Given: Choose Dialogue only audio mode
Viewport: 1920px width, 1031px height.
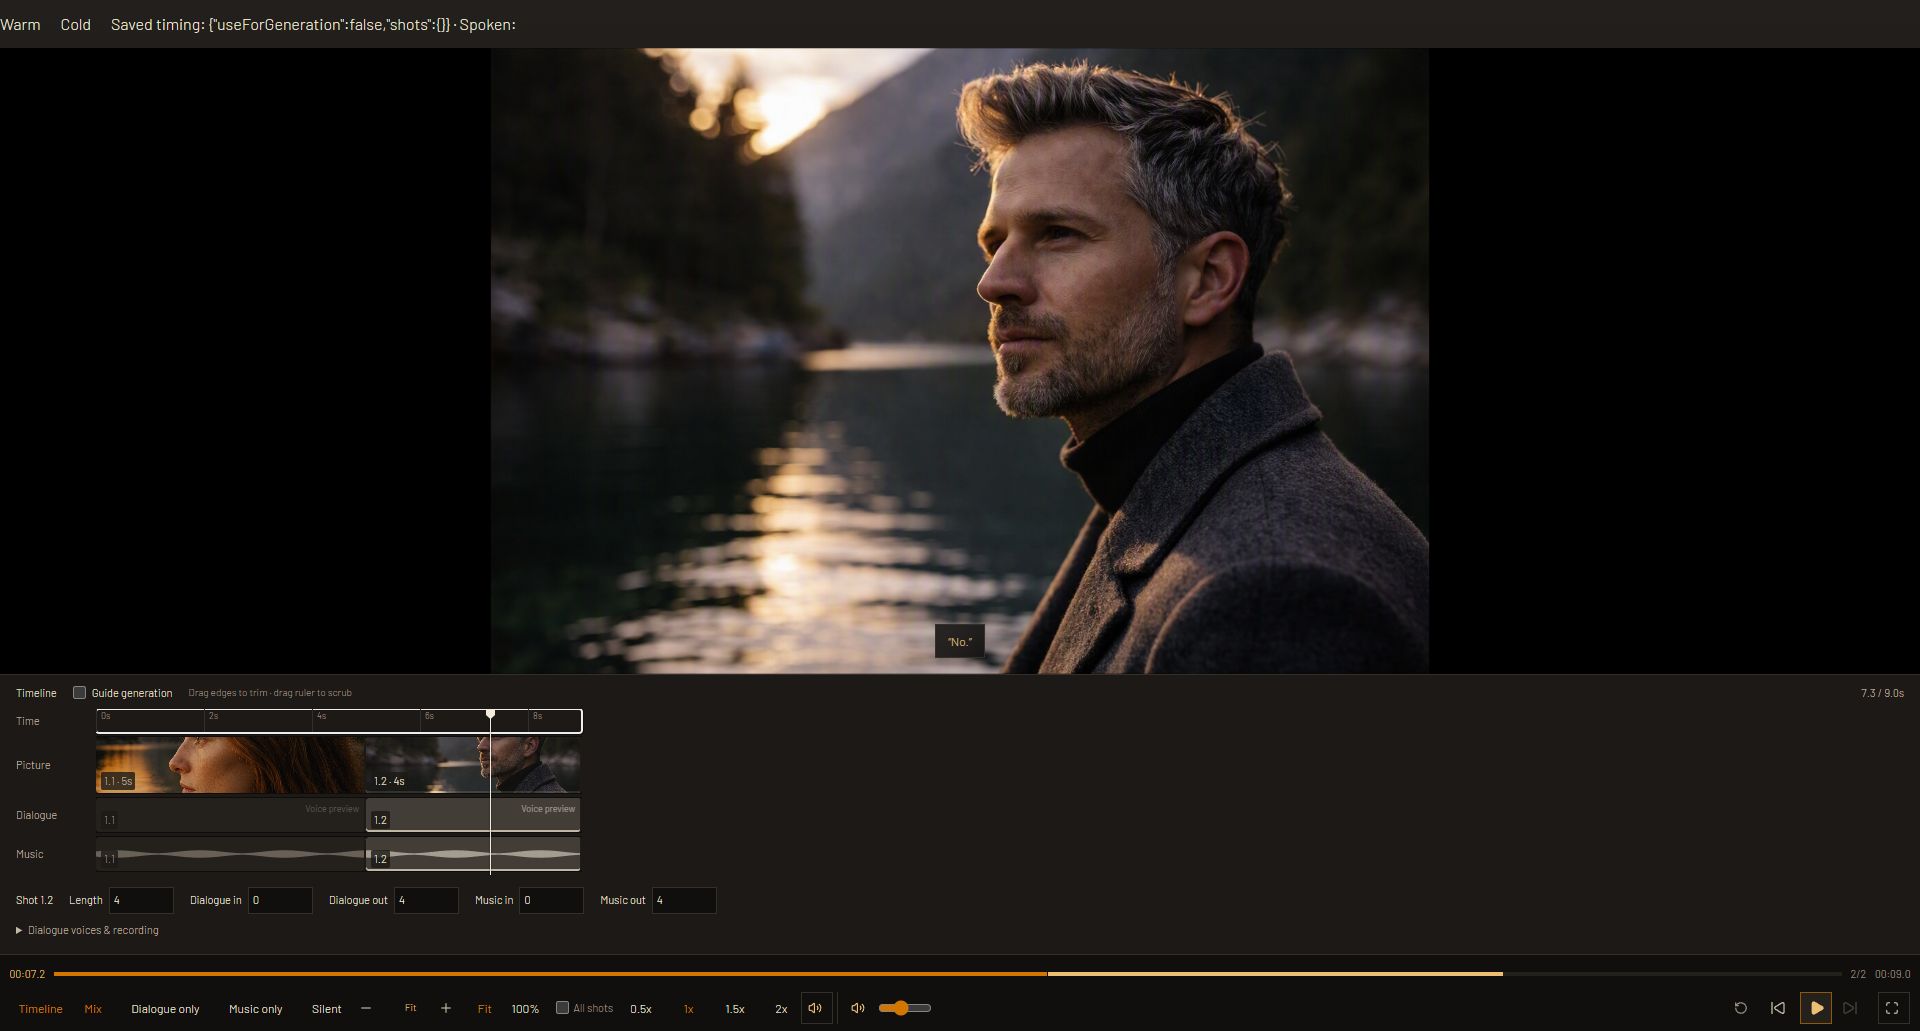Looking at the screenshot, I should tap(165, 1009).
